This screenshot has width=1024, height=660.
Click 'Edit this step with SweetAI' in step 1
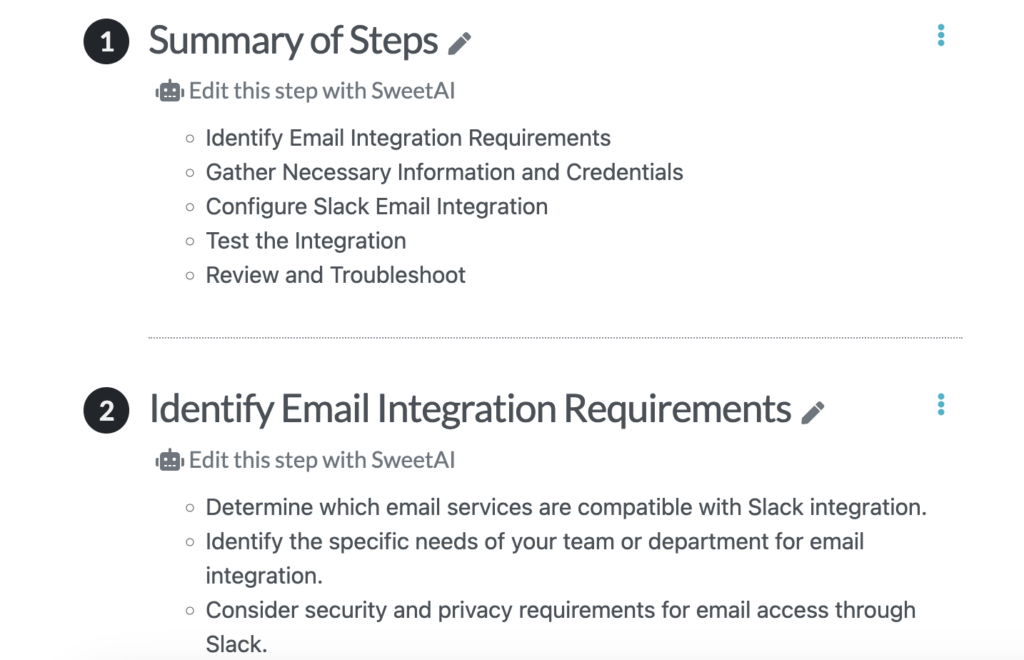click(322, 91)
